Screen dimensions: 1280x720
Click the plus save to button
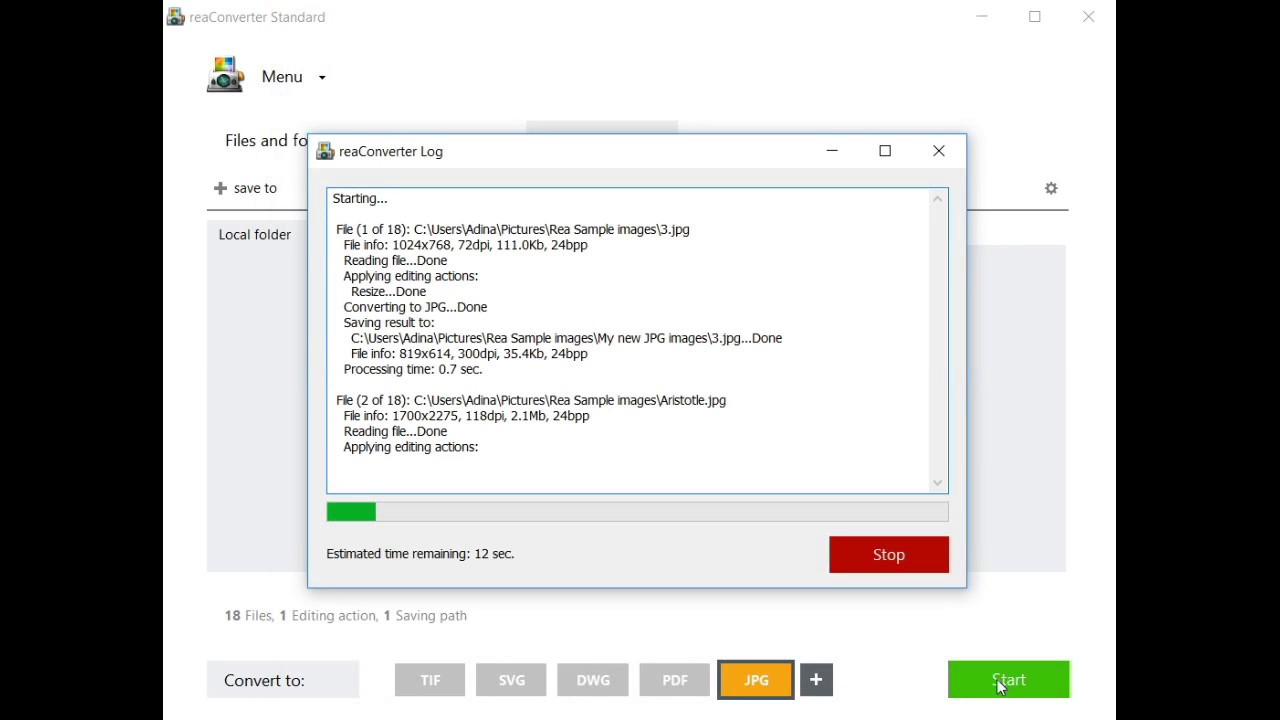click(x=245, y=188)
